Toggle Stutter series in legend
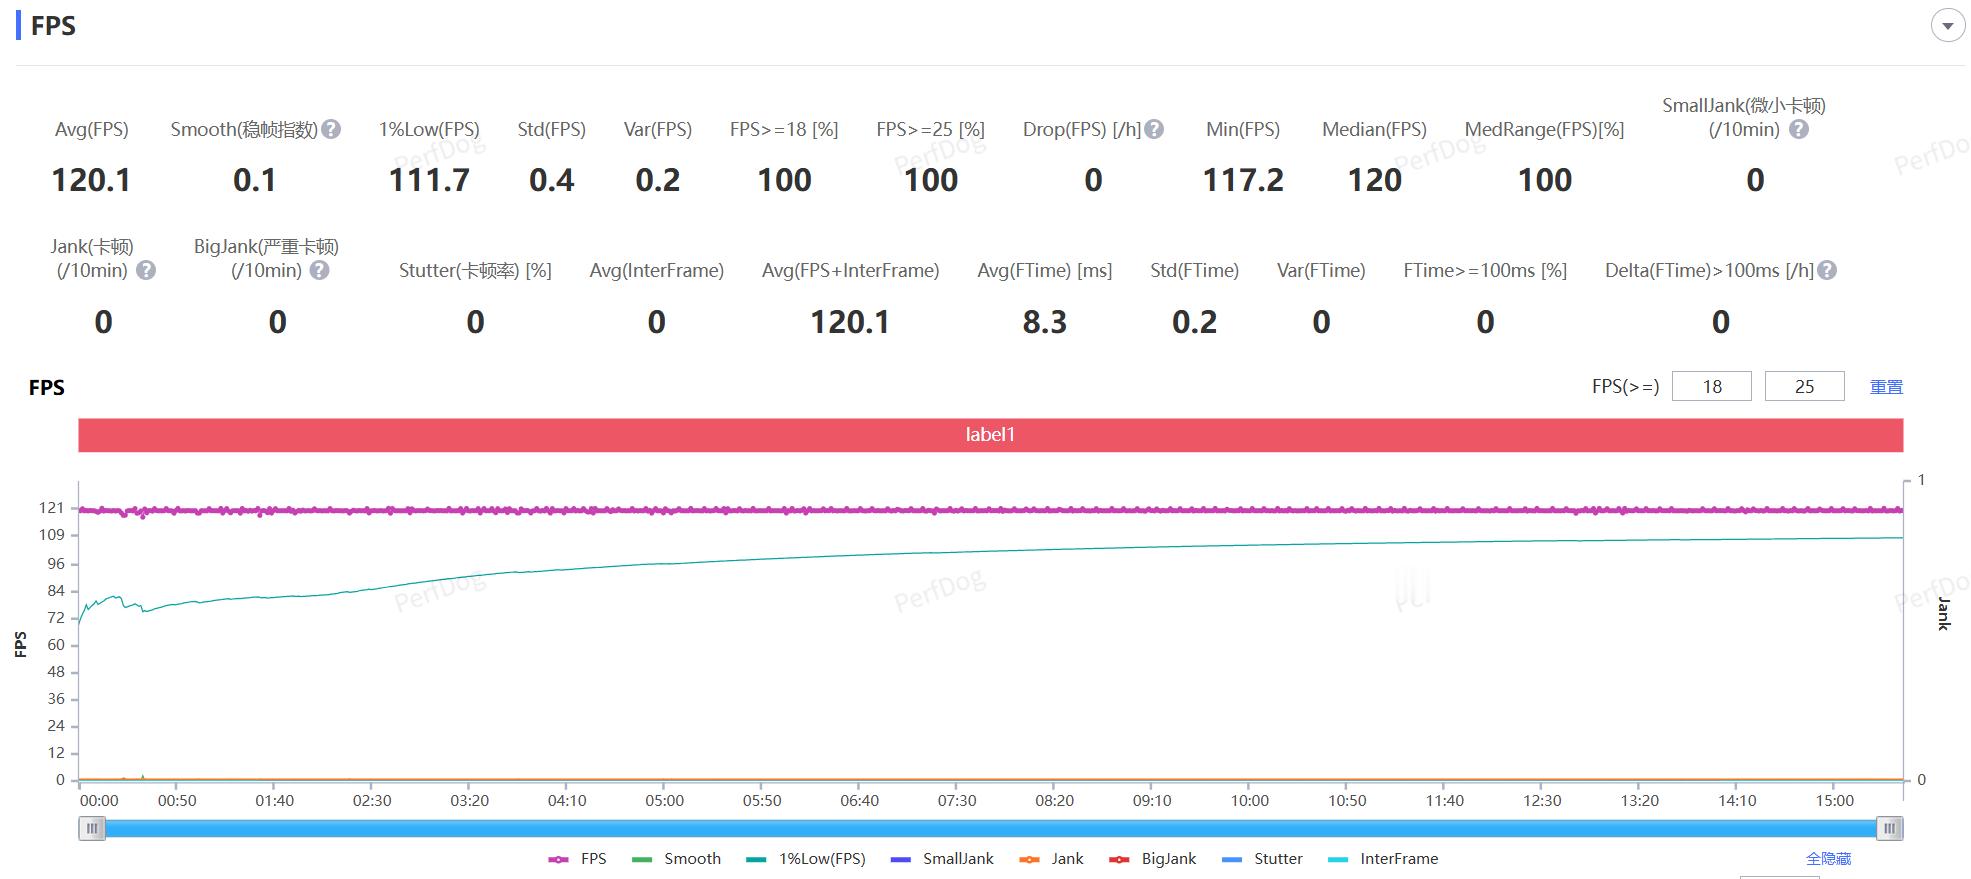Viewport: 1971px width, 879px height. point(1263,859)
